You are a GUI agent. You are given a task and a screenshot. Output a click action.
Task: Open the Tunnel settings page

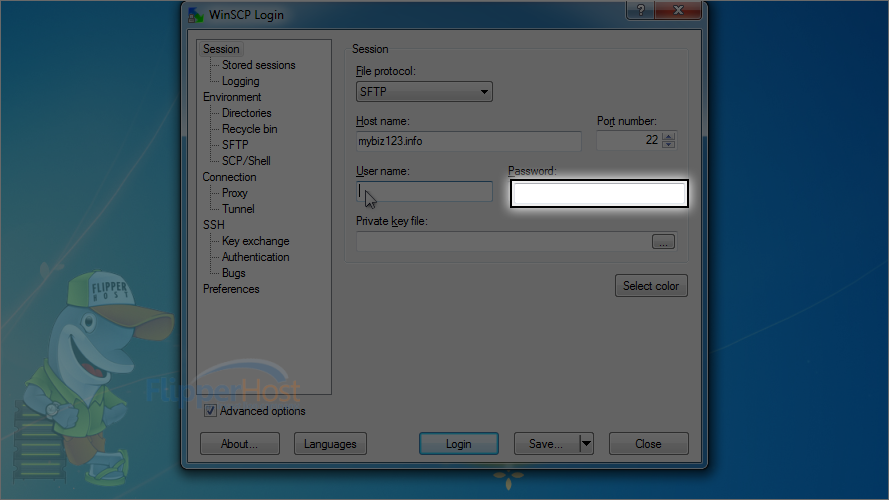(238, 209)
